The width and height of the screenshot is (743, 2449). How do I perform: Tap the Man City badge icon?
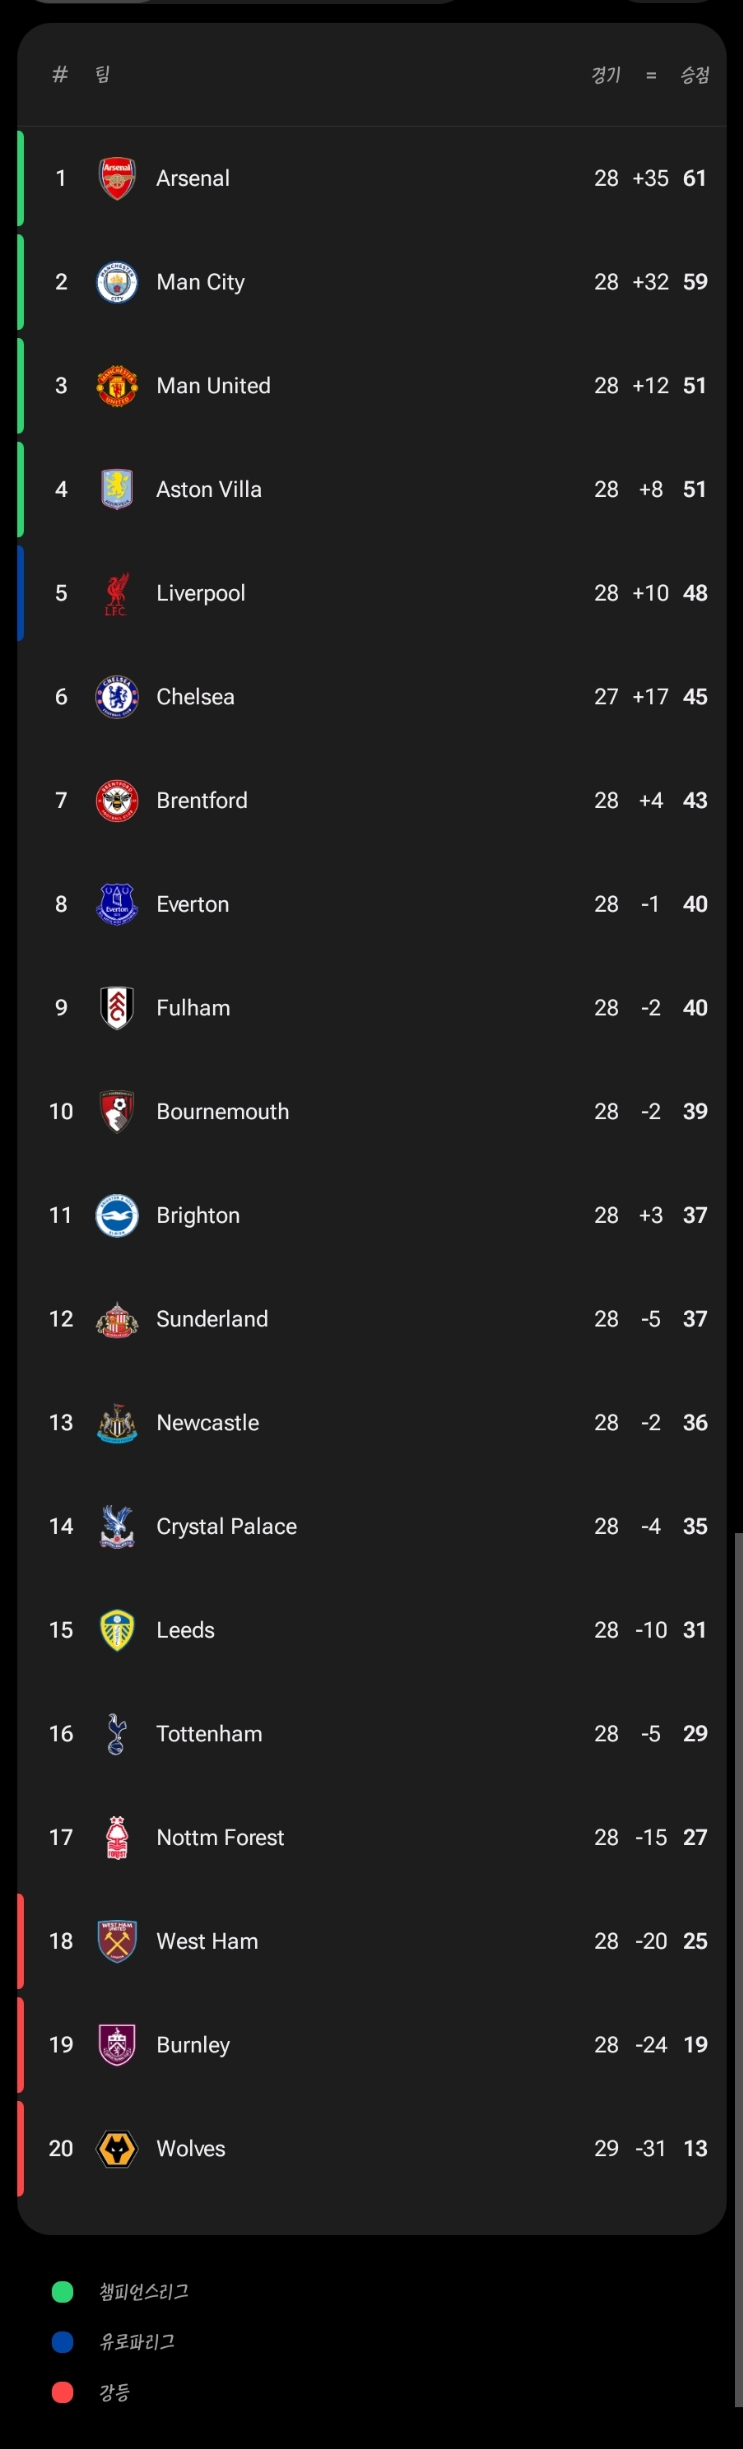117,283
